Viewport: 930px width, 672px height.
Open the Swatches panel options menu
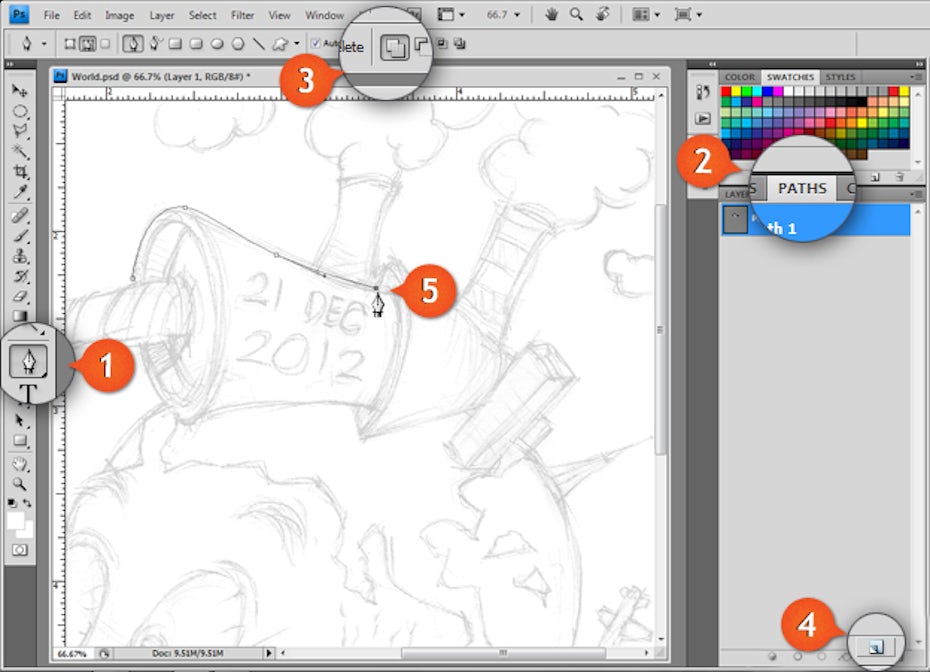[x=916, y=77]
